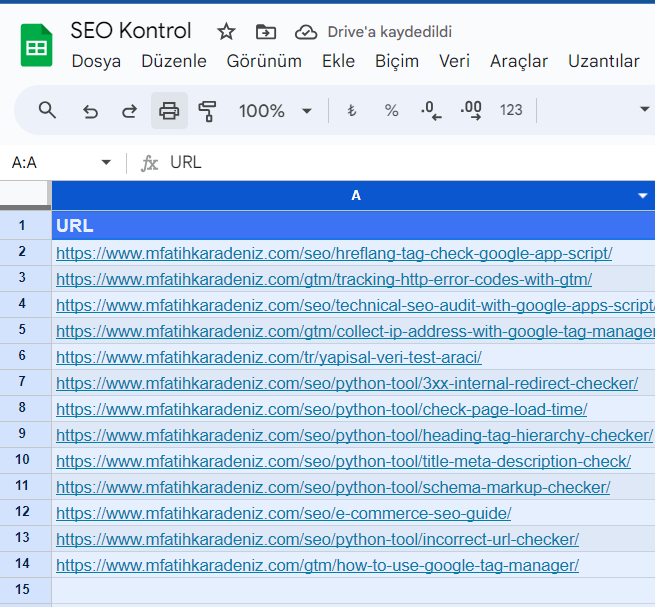Click the move to folder icon
Image resolution: width=655 pixels, height=607 pixels.
coord(266,32)
